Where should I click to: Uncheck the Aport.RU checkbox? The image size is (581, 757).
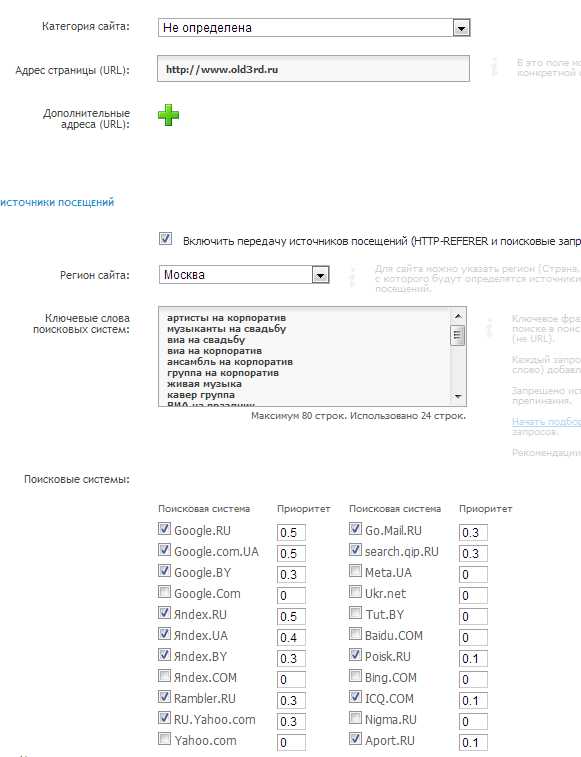(x=355, y=739)
